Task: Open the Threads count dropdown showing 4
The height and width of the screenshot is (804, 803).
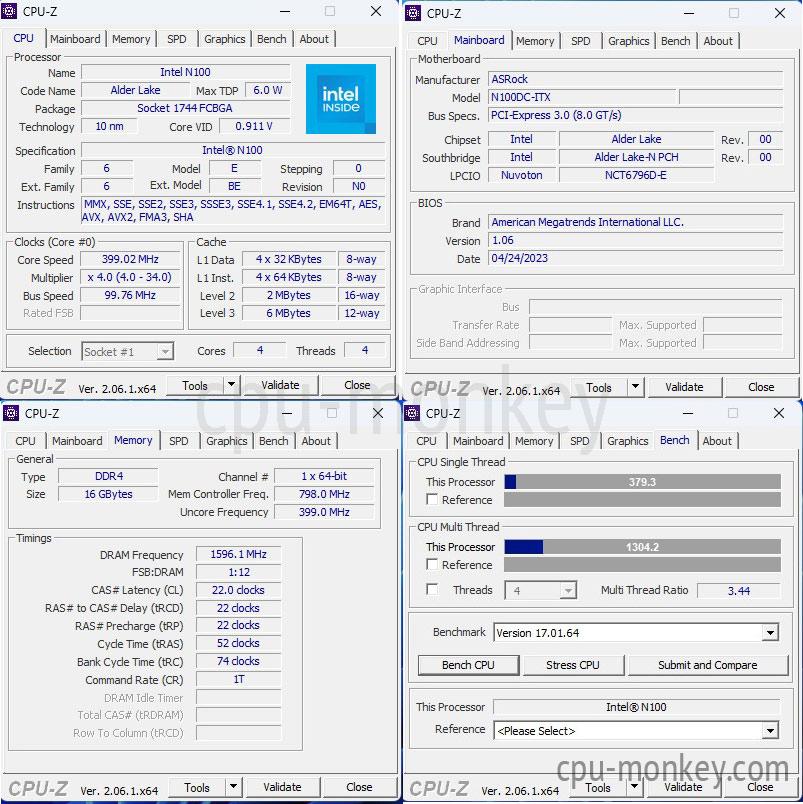Action: tap(568, 591)
